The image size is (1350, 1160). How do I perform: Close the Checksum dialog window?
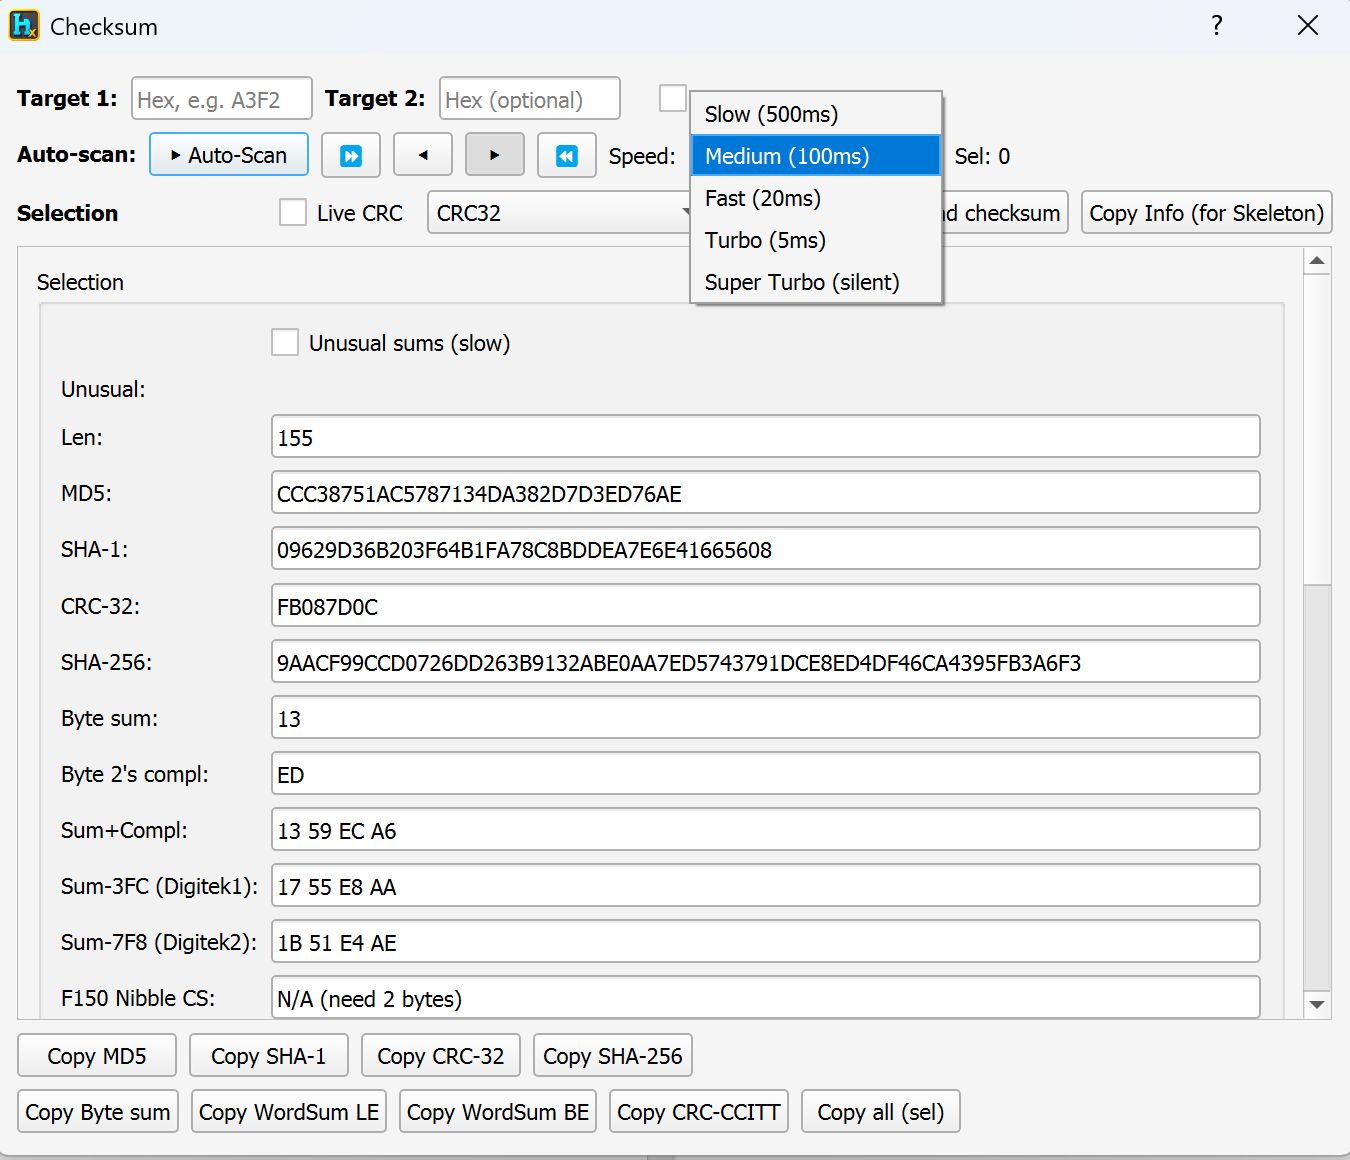(1308, 25)
